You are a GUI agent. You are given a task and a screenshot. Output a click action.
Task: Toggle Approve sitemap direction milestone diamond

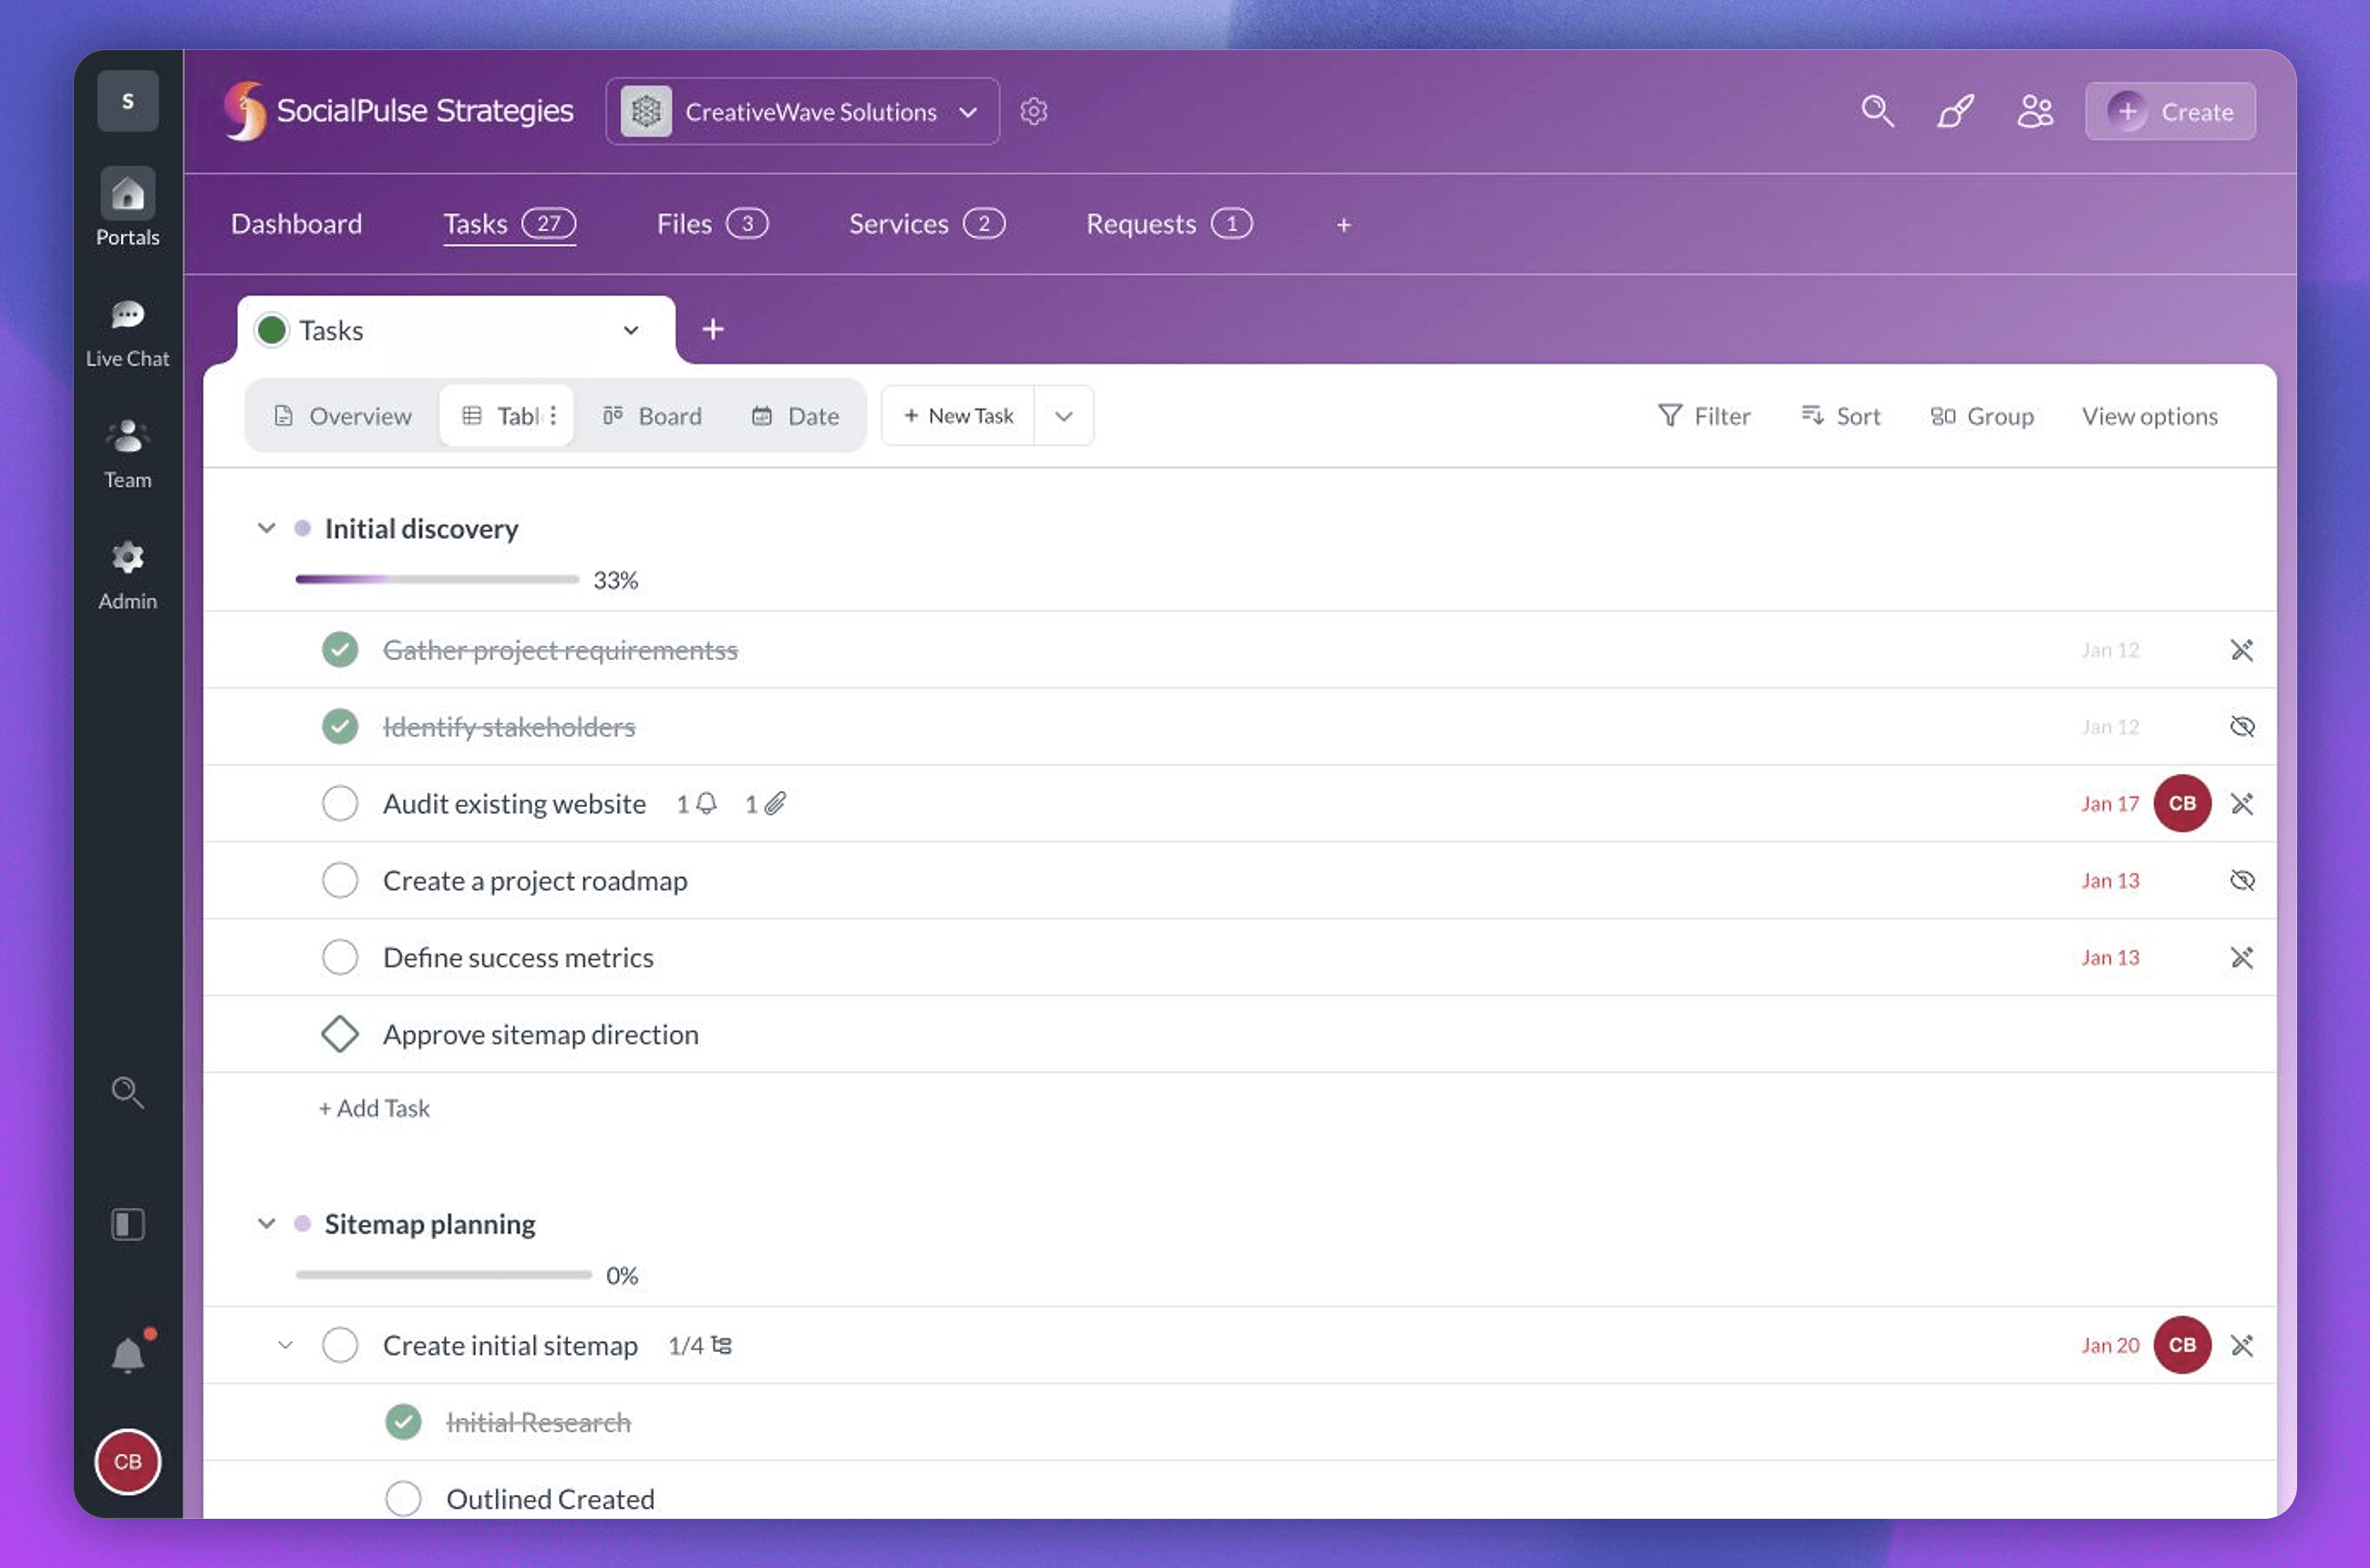click(340, 1034)
